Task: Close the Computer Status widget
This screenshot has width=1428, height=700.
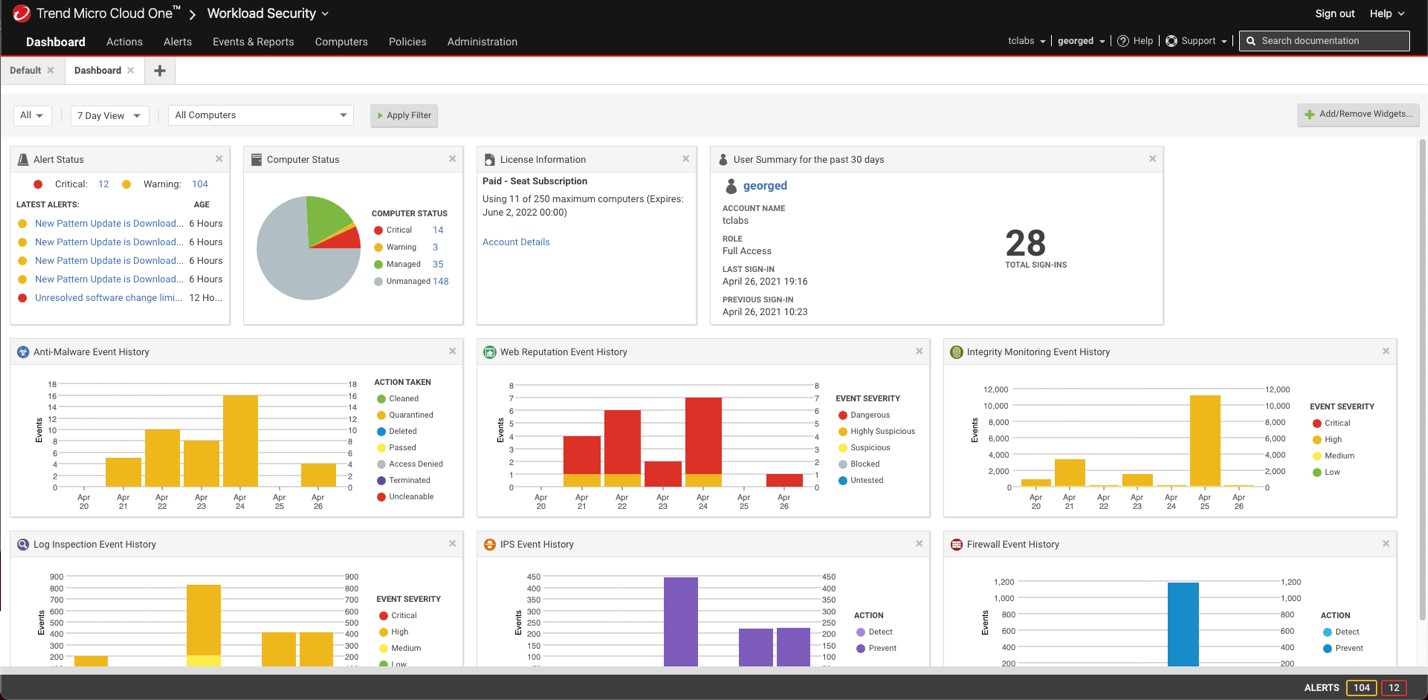Action: click(x=452, y=159)
